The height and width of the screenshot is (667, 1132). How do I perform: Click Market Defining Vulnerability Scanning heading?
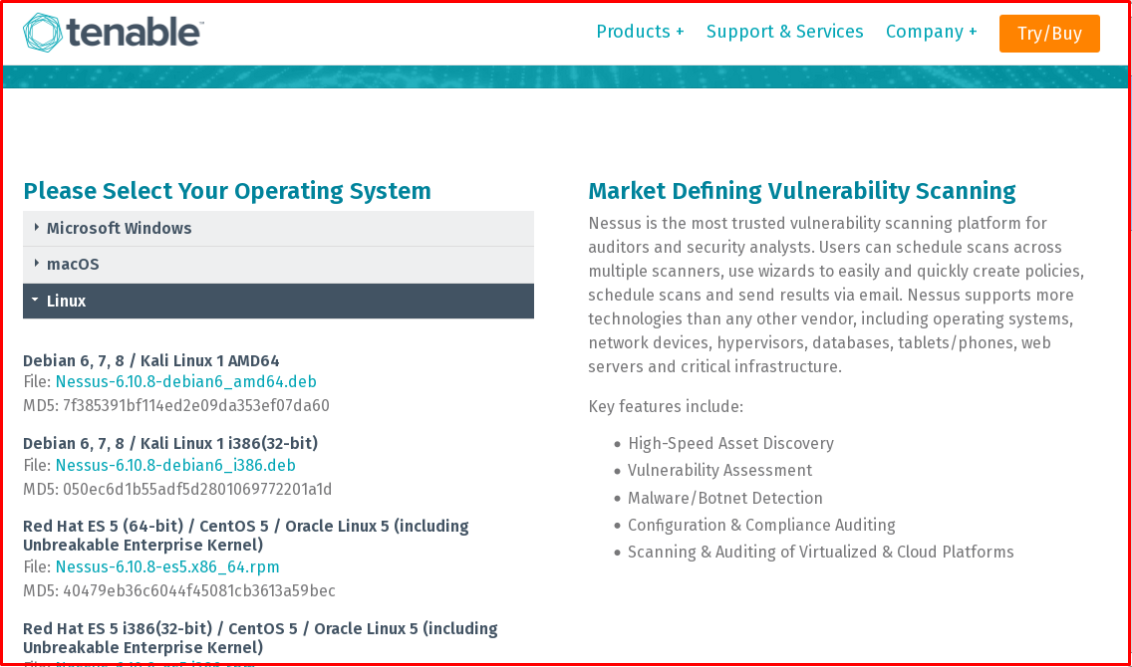click(x=802, y=191)
